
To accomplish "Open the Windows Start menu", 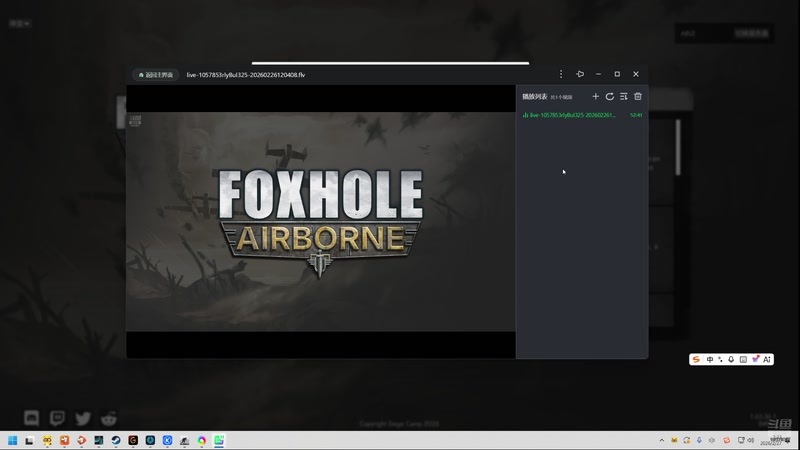I will pyautogui.click(x=13, y=440).
